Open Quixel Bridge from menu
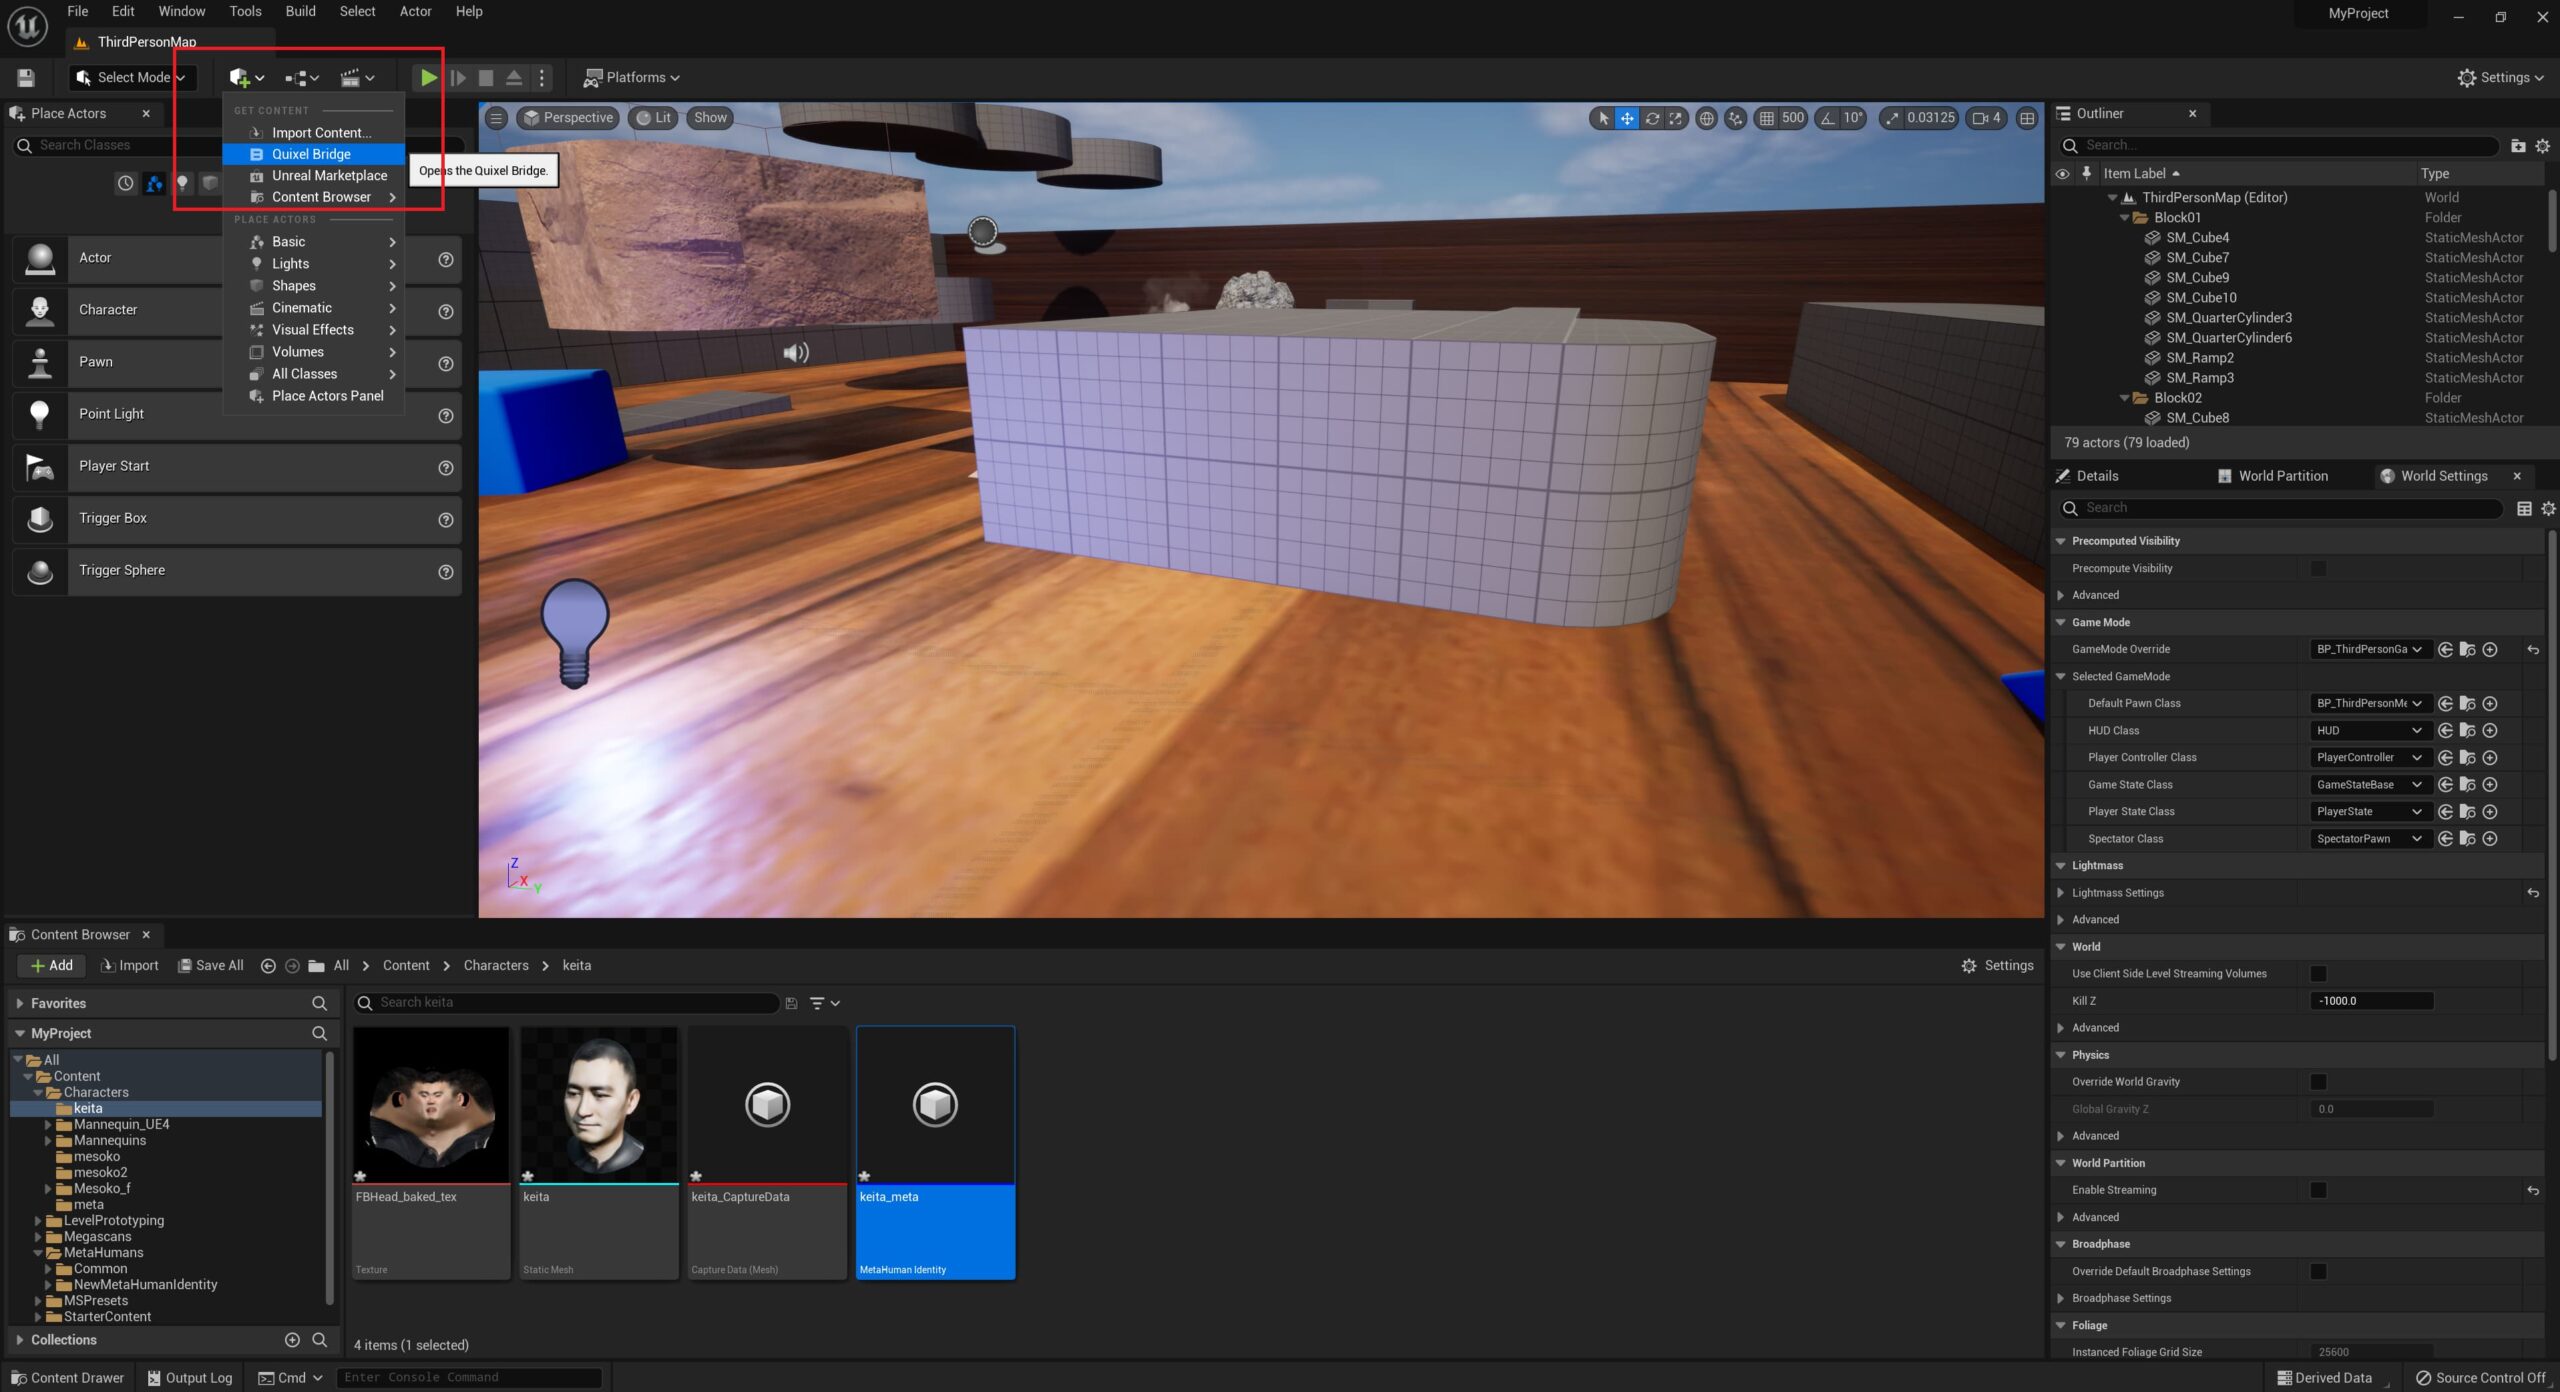Viewport: 2560px width, 1392px height. [311, 154]
